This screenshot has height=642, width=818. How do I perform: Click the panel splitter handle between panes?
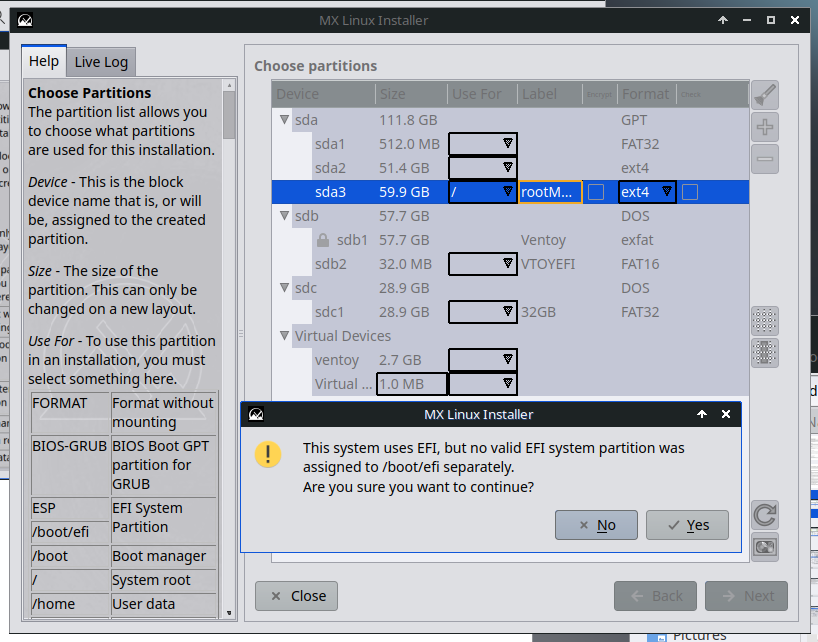click(241, 333)
